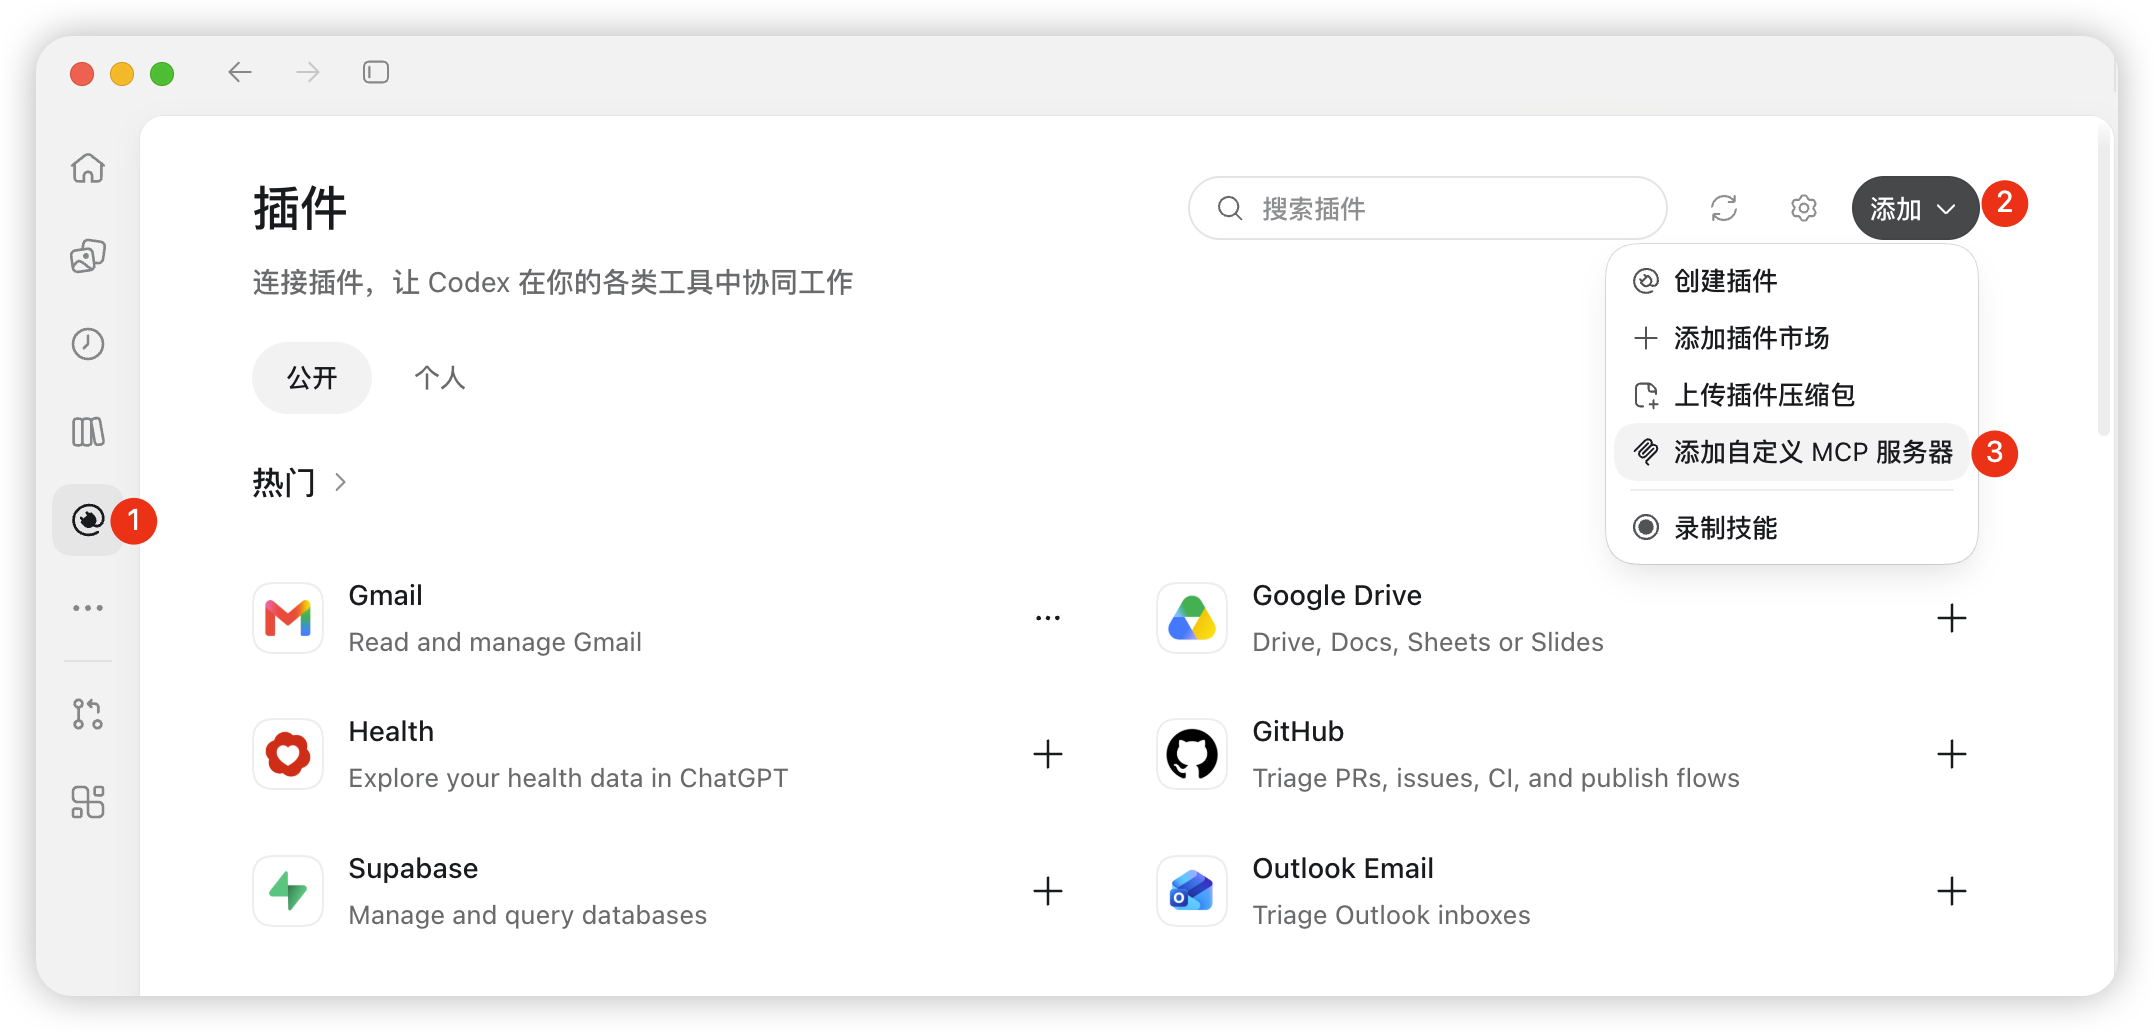Screen dimensions: 2154x1032
Task: Open the library books icon in sidebar
Action: [x=88, y=432]
